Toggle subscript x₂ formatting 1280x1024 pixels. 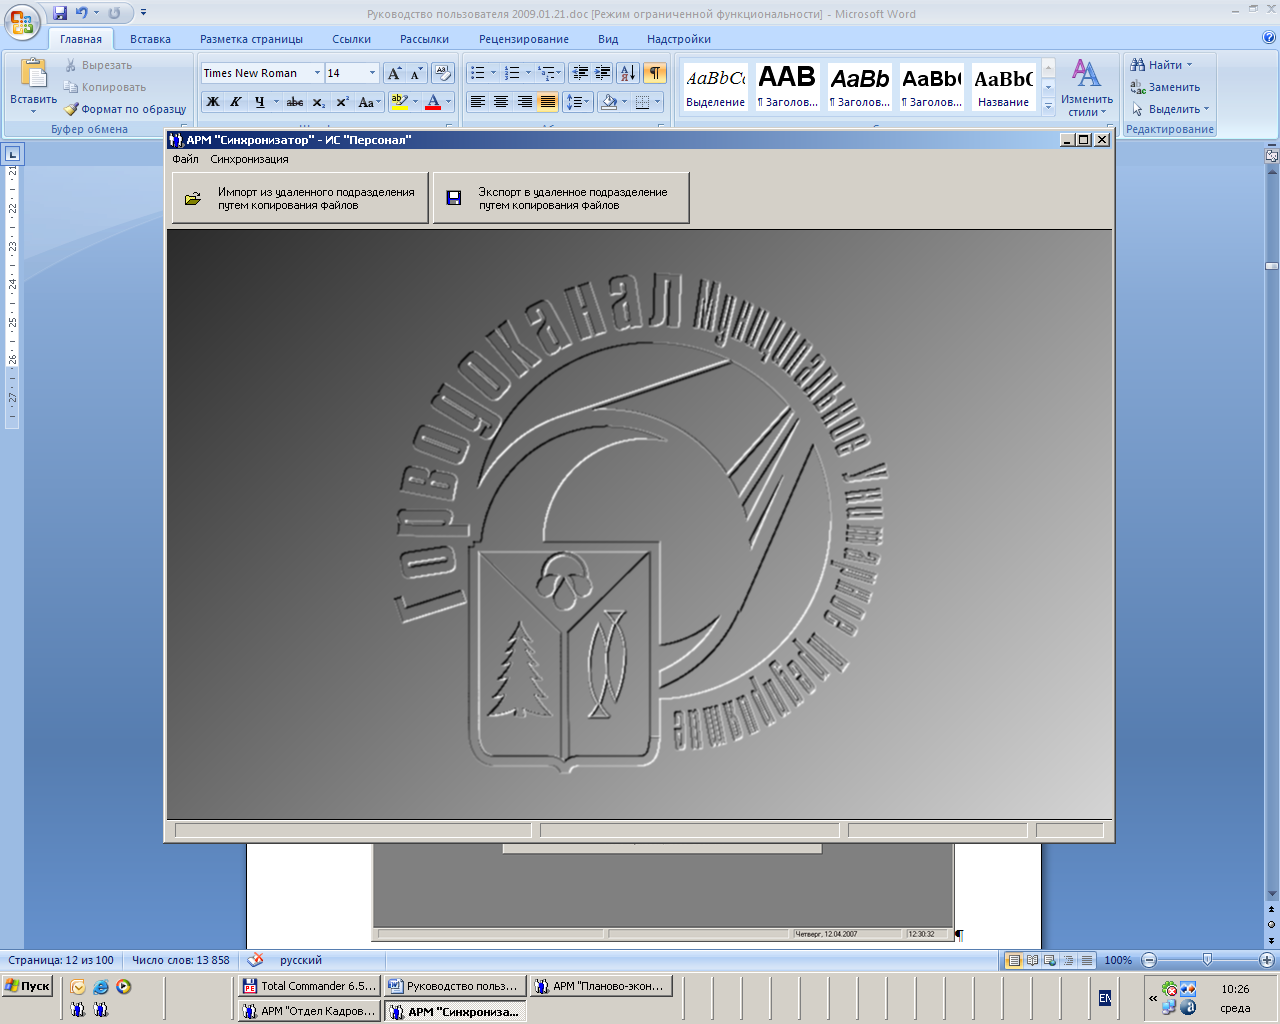(x=318, y=102)
